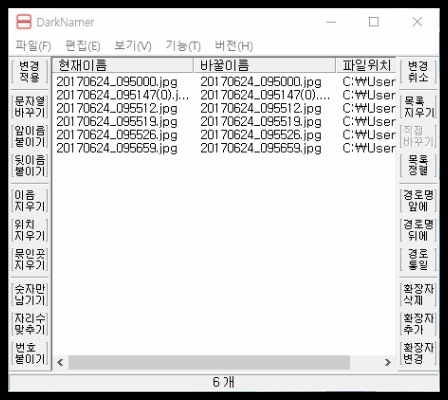
Task: Click the 경로명 뒤에 button
Action: pos(418,230)
